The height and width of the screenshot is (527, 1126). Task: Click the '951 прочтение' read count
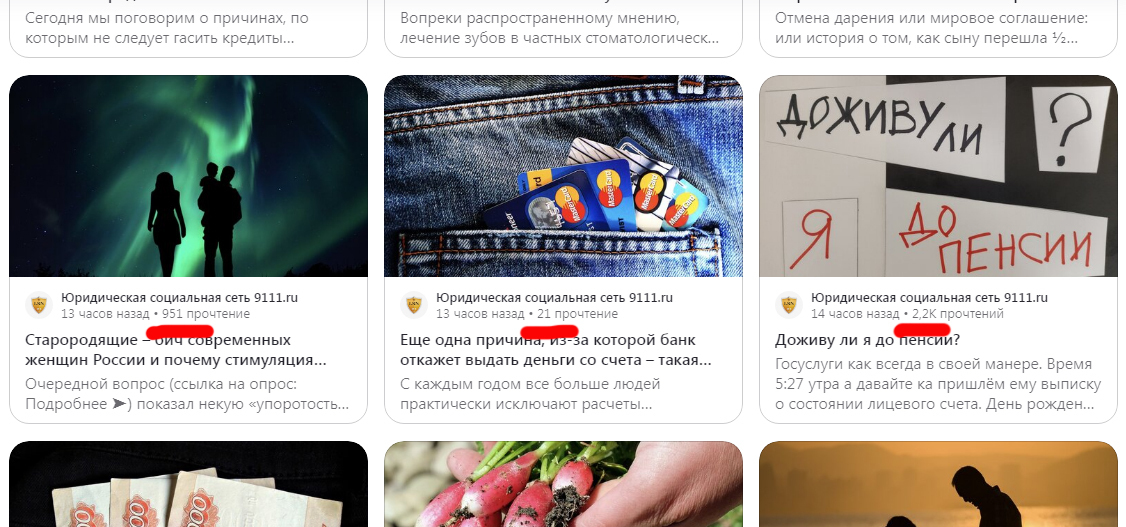(206, 314)
